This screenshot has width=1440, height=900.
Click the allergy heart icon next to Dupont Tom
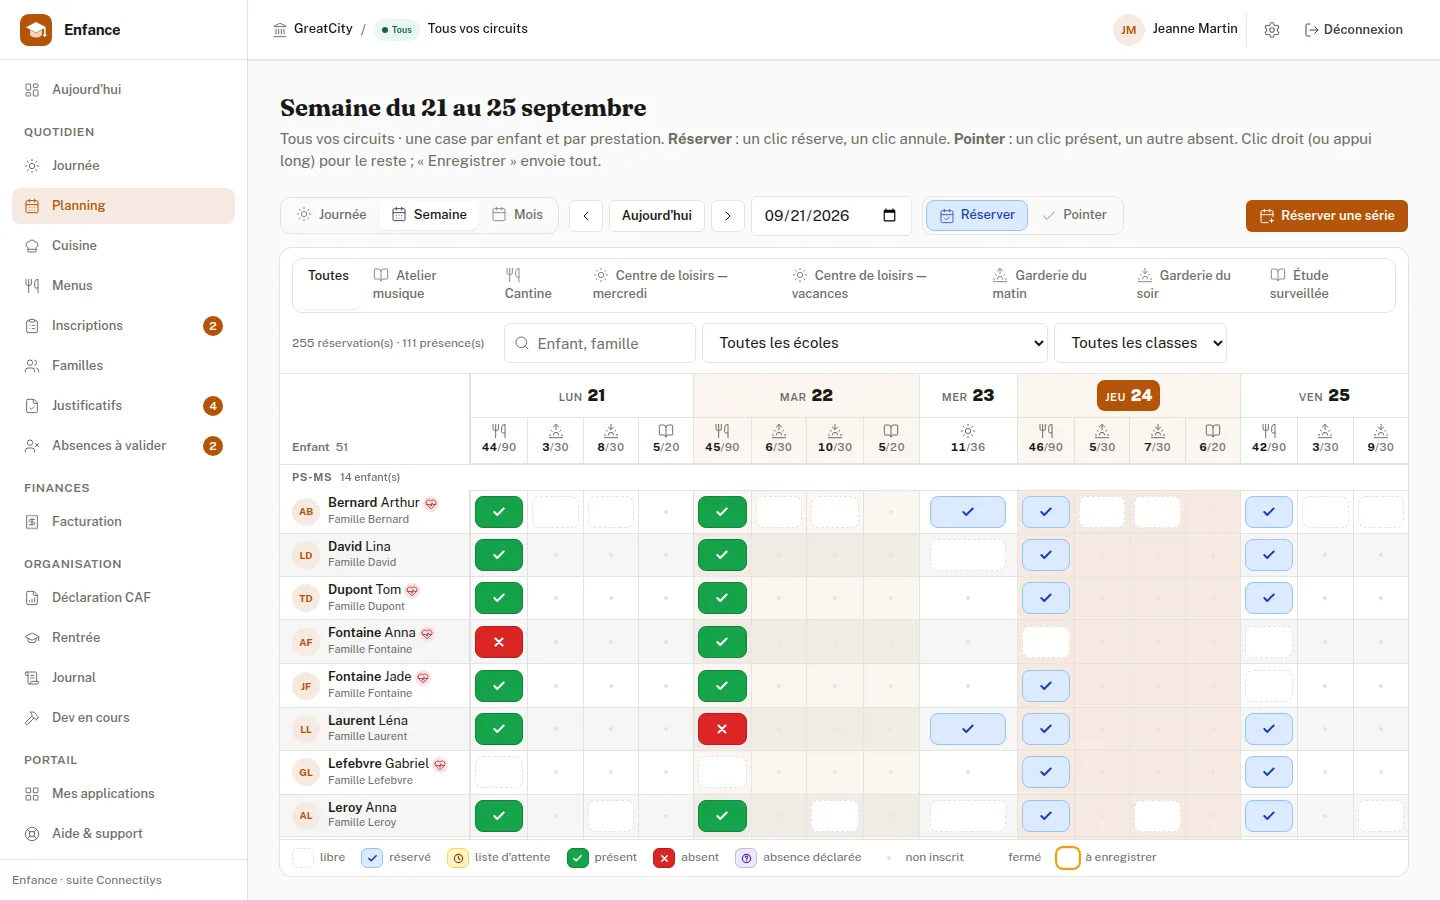tap(412, 591)
